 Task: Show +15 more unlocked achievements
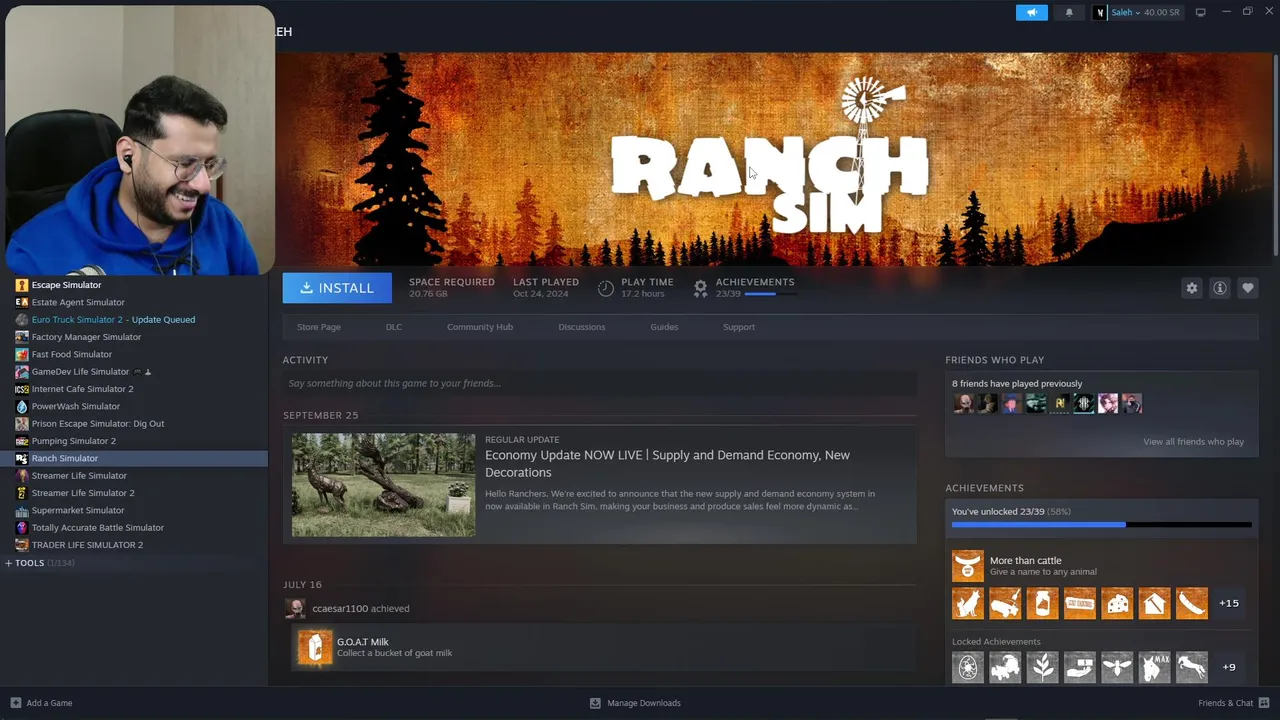[x=1229, y=603]
